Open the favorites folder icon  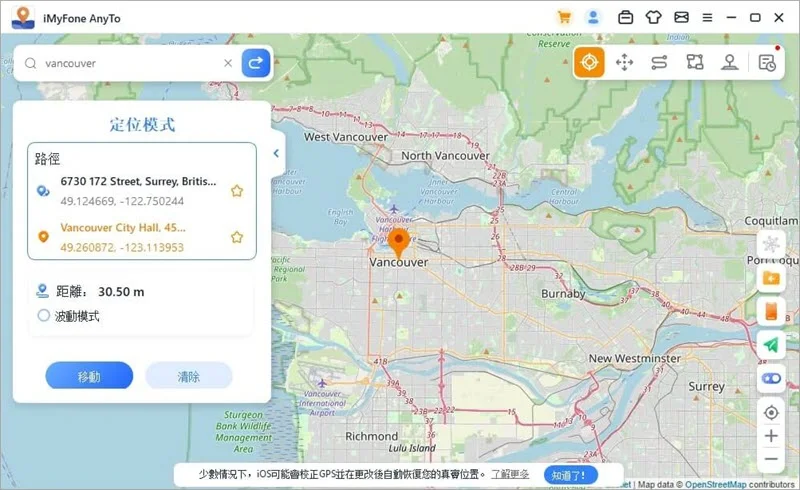771,278
